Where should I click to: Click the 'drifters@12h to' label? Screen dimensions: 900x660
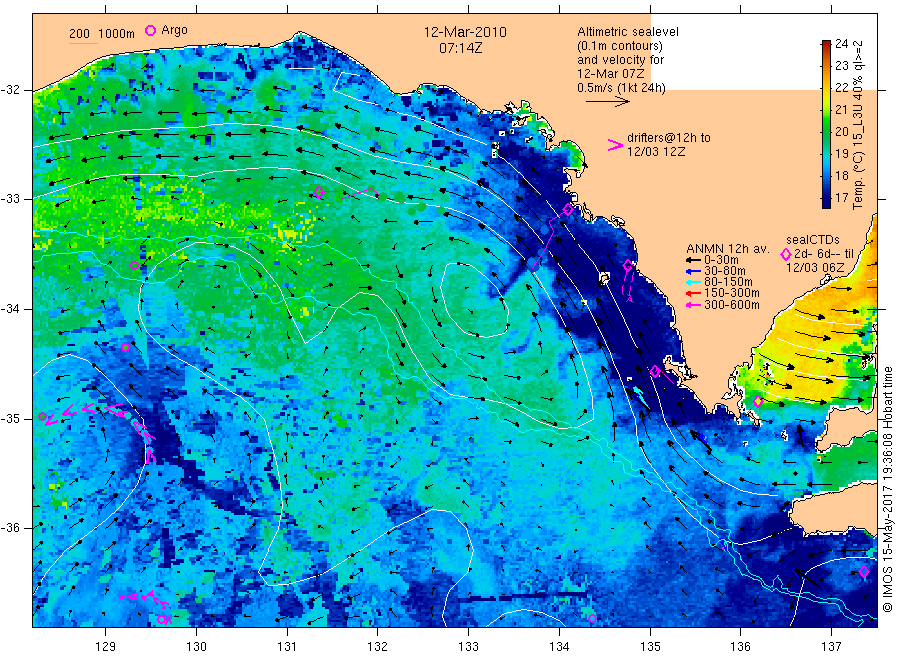[669, 138]
